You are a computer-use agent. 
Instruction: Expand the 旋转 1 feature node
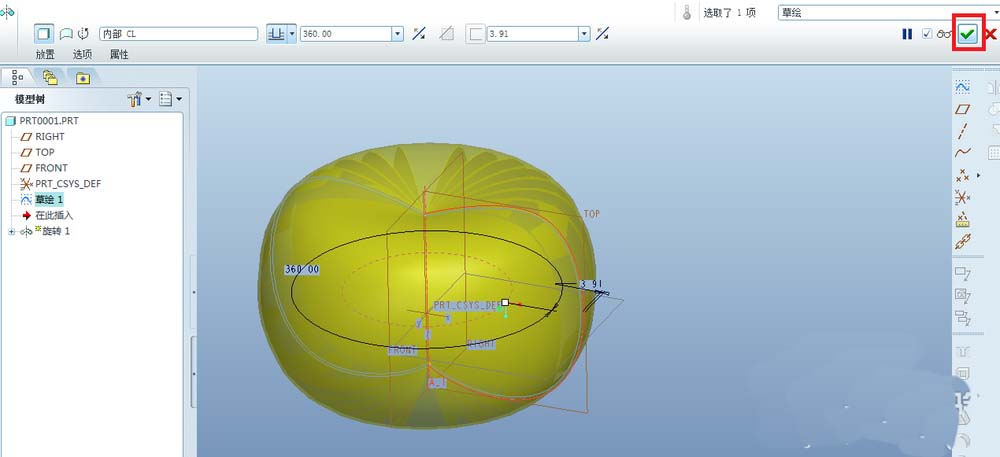(x=11, y=231)
